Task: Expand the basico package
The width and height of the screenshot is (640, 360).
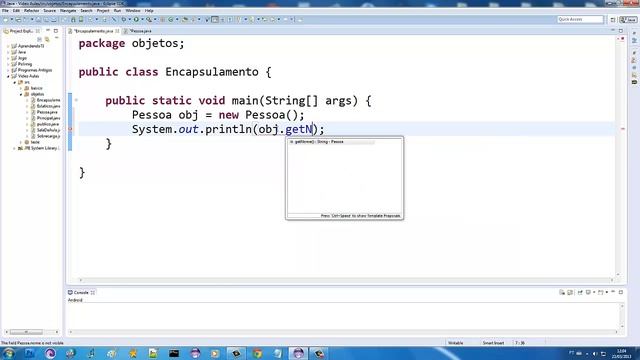Action: pyautogui.click(x=21, y=88)
